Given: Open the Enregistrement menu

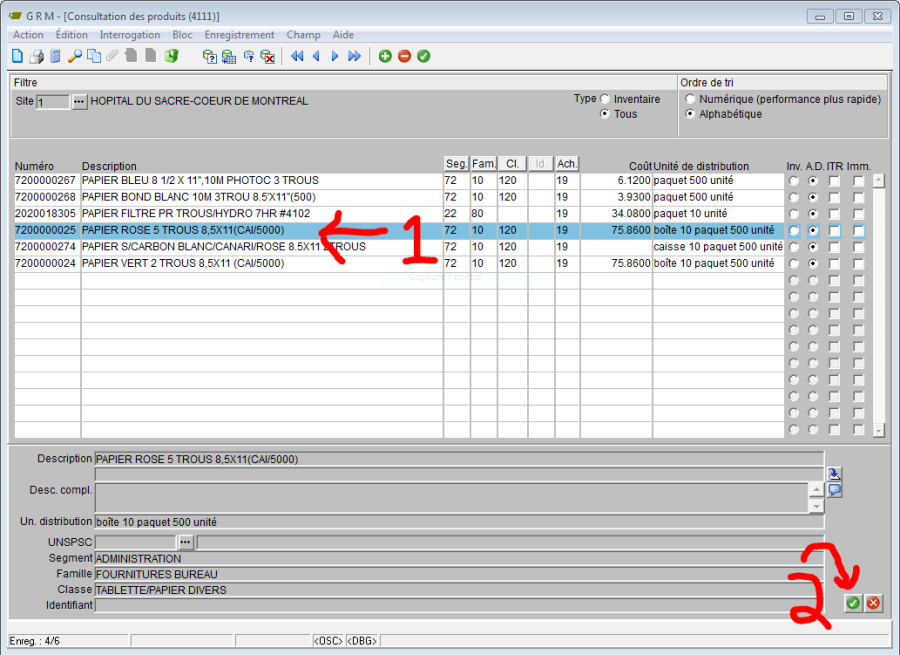Looking at the screenshot, I should point(239,35).
